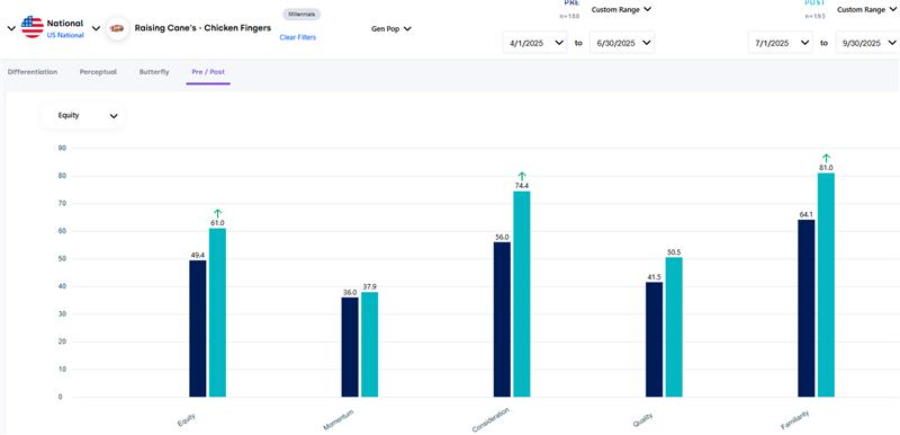The width and height of the screenshot is (900, 435).
Task: Click the Quality pre bar 41.5
Action: (654, 339)
